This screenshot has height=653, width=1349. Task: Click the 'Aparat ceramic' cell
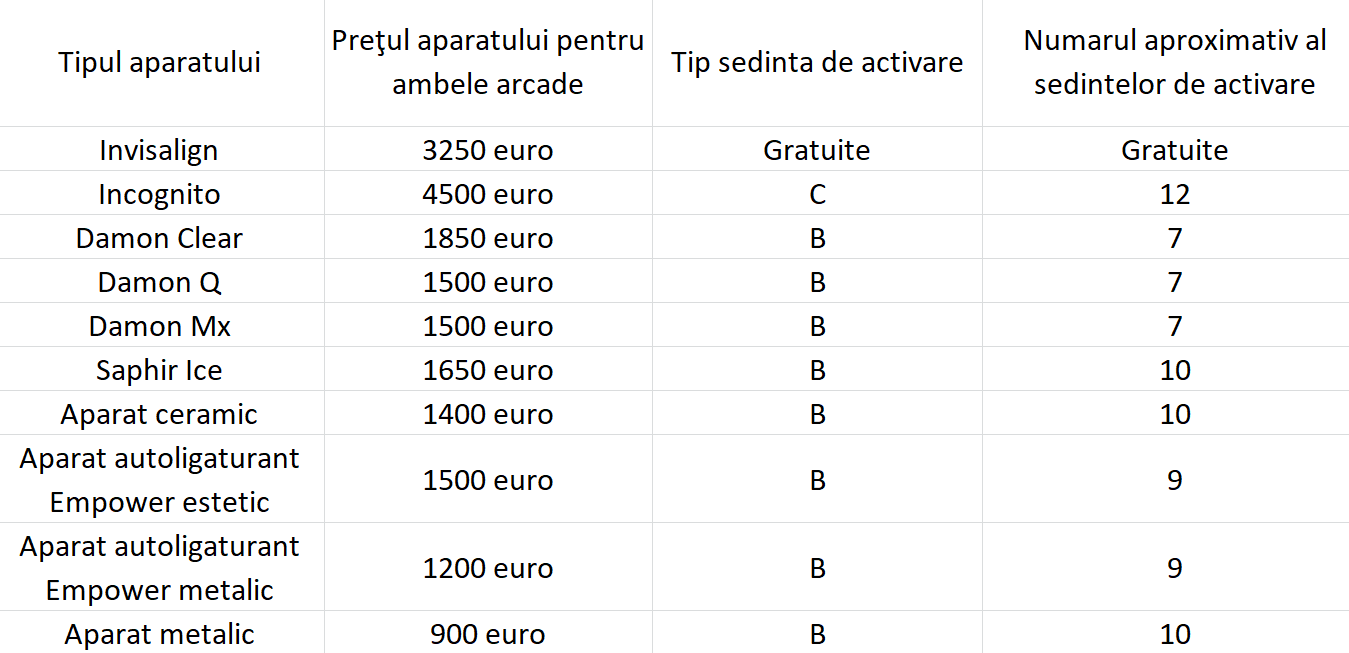[x=159, y=414]
